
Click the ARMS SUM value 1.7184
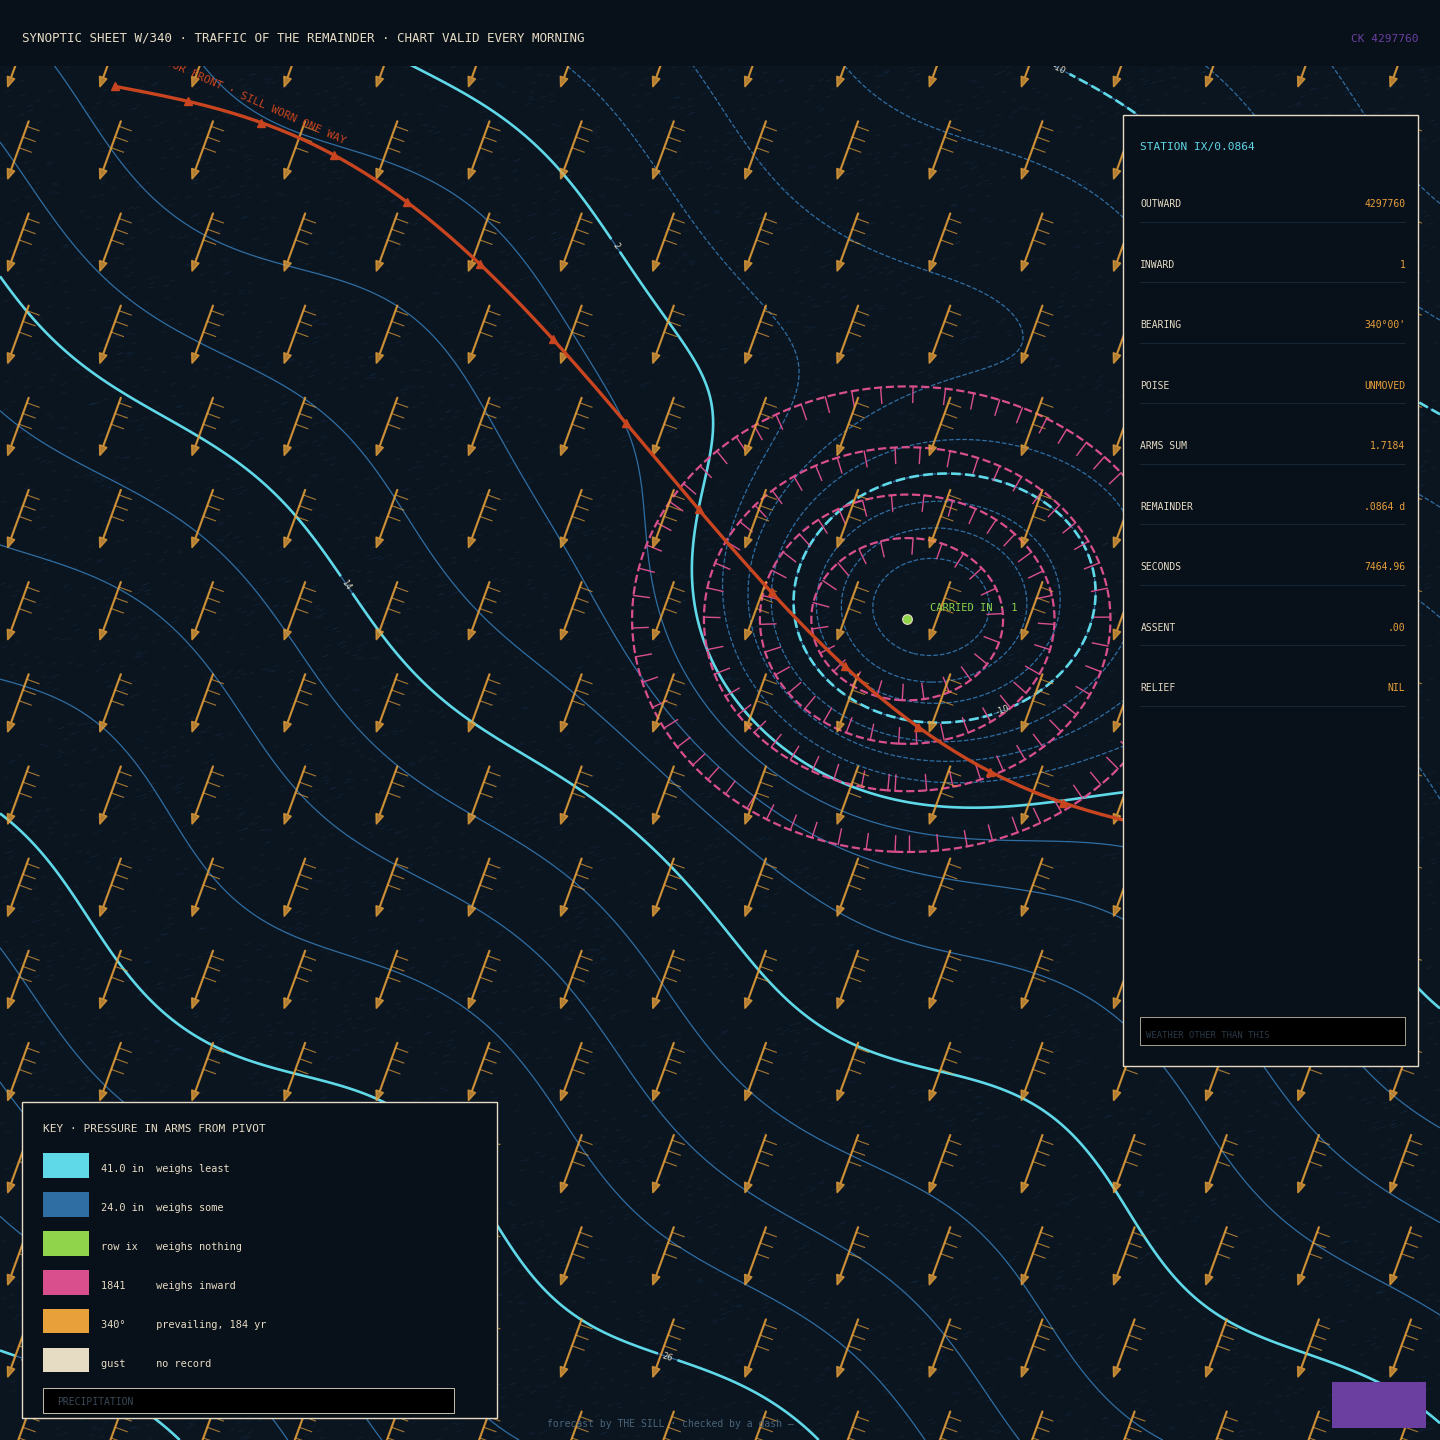coord(1387,446)
